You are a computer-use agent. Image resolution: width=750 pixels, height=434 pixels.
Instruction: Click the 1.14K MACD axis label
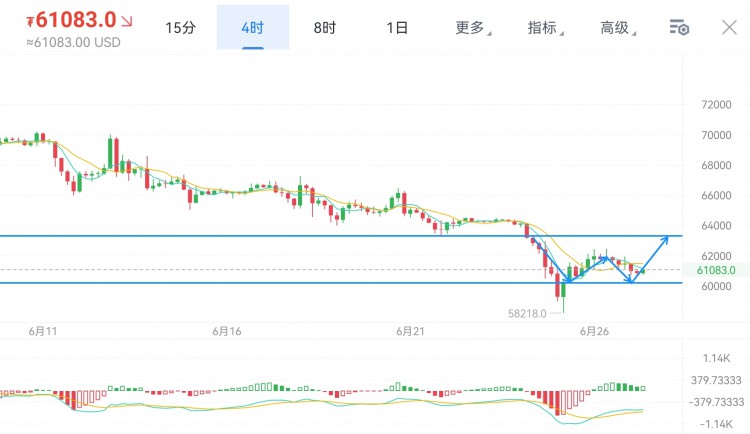716,358
